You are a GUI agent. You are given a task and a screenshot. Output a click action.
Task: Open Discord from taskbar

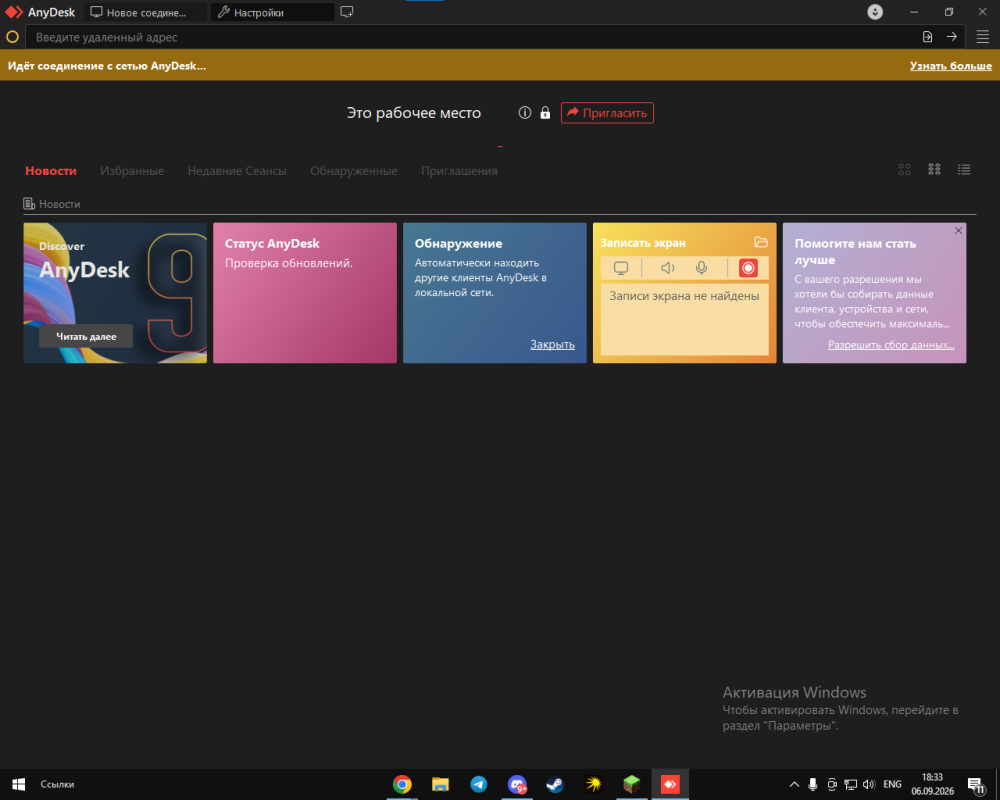(517, 784)
